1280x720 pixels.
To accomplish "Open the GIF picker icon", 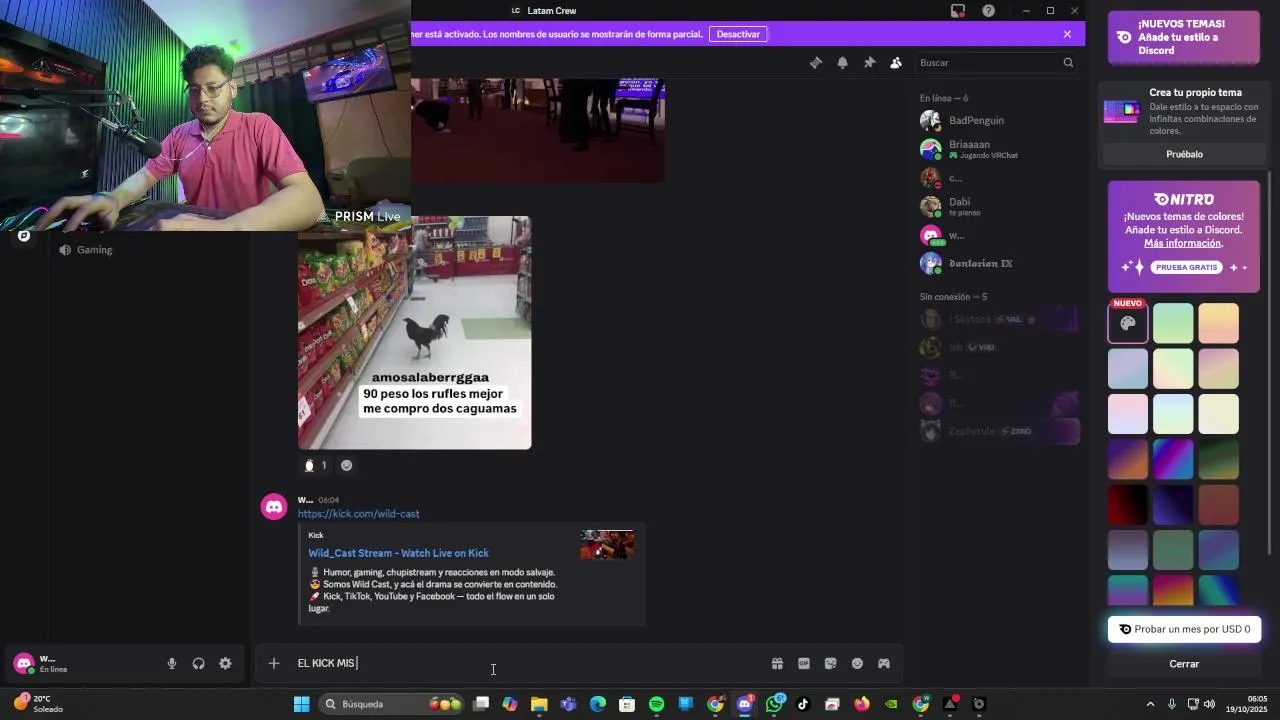I will [803, 663].
